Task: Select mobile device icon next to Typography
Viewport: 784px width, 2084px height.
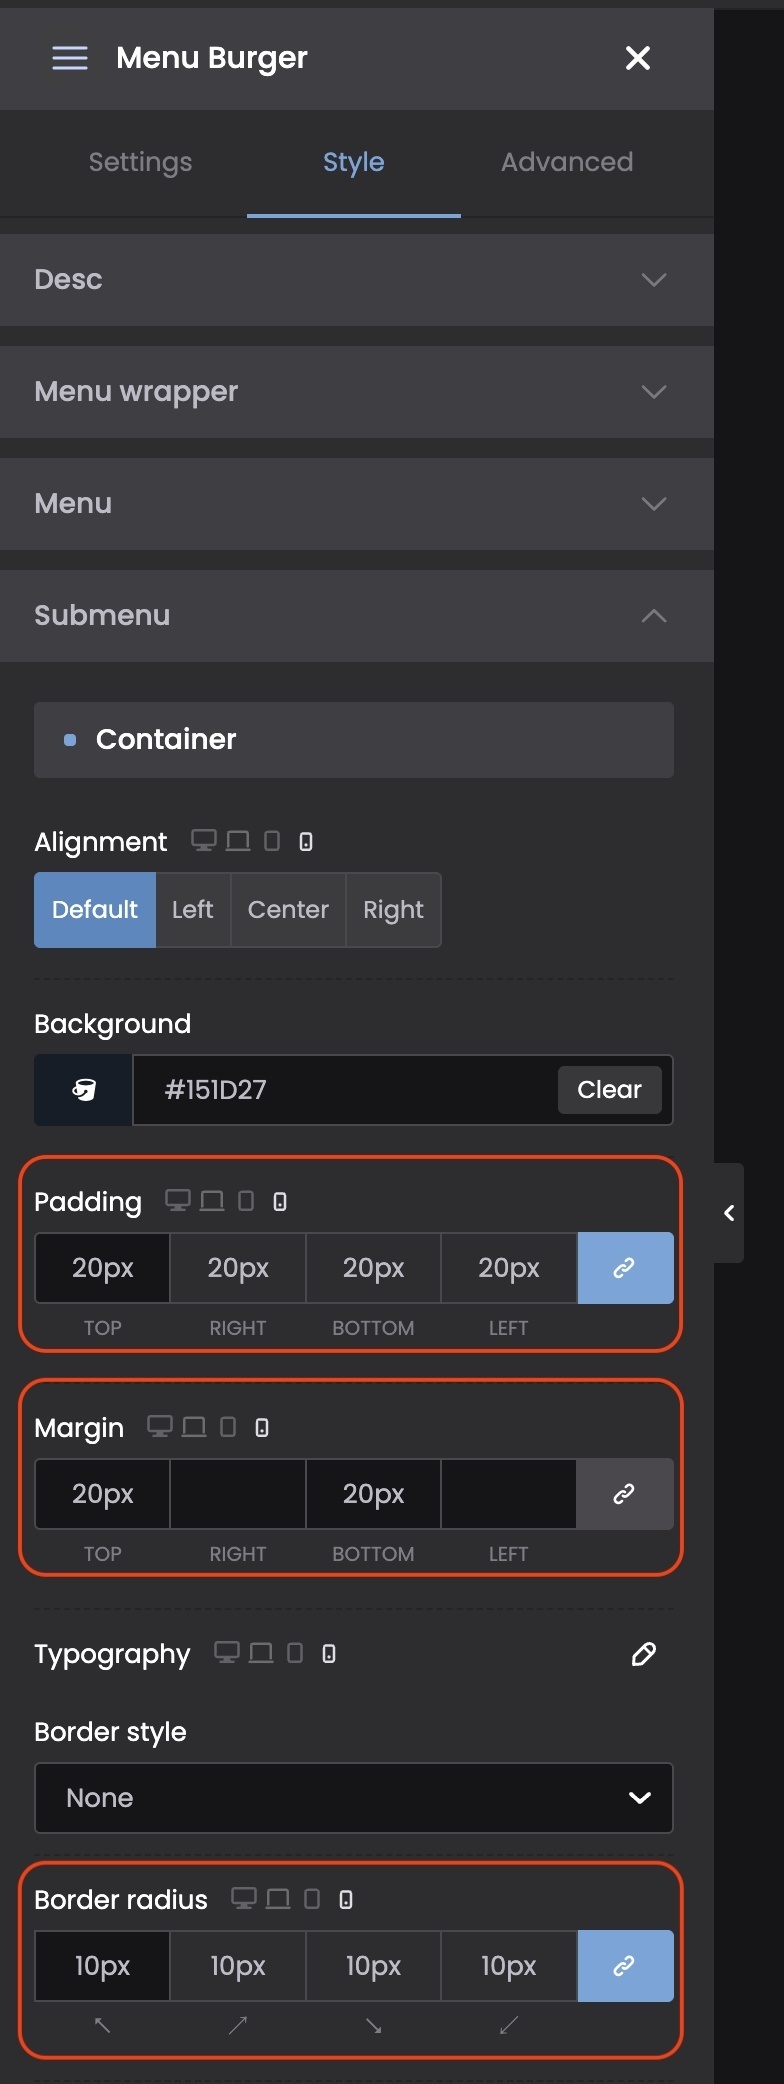Action: 329,1653
